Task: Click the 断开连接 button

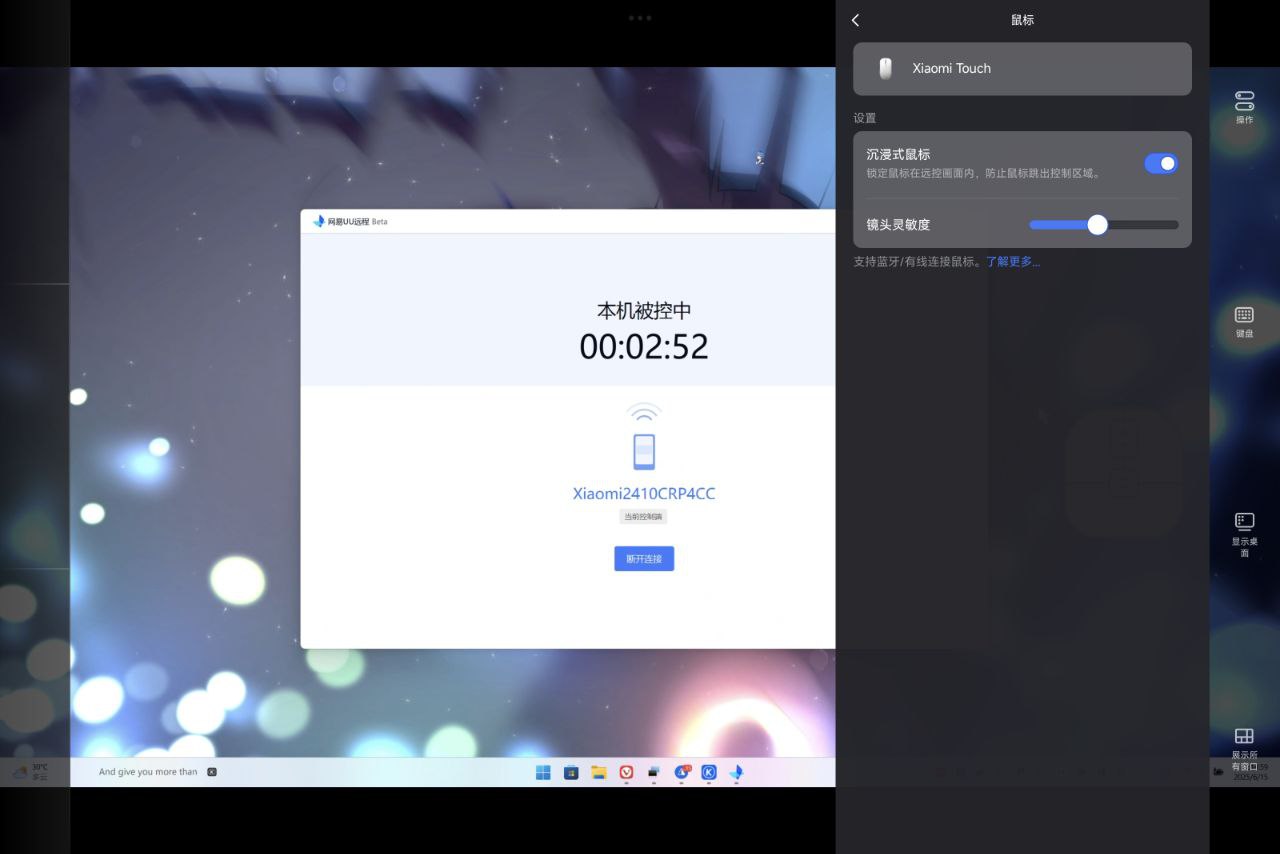Action: (644, 559)
